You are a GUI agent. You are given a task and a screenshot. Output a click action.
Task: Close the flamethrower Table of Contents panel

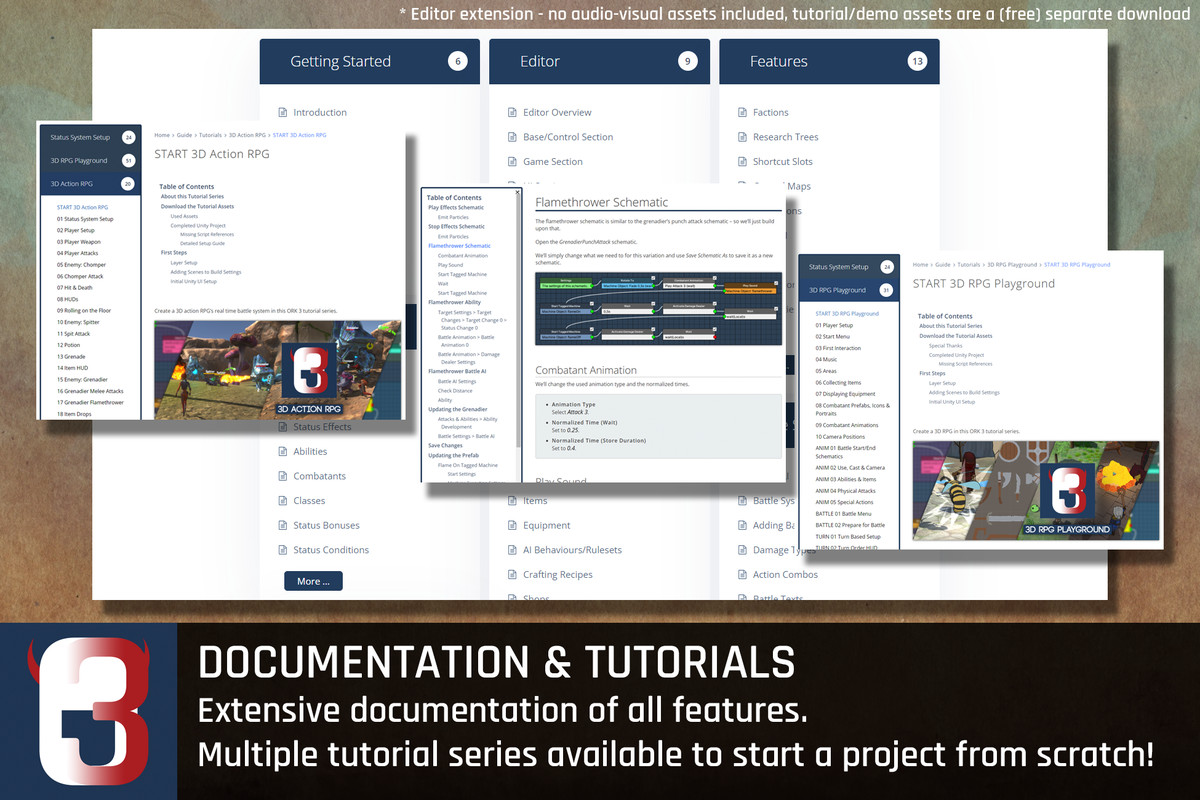[x=517, y=191]
